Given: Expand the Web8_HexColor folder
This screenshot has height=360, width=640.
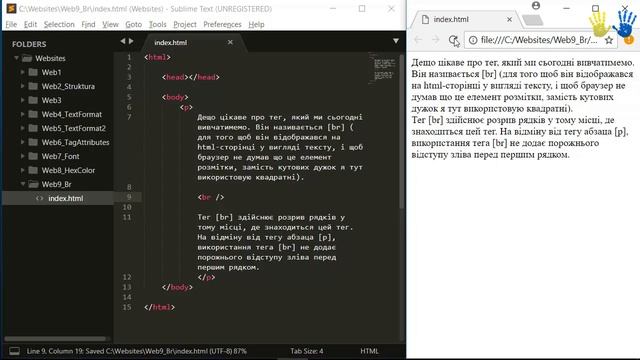Looking at the screenshot, I should click(23, 170).
